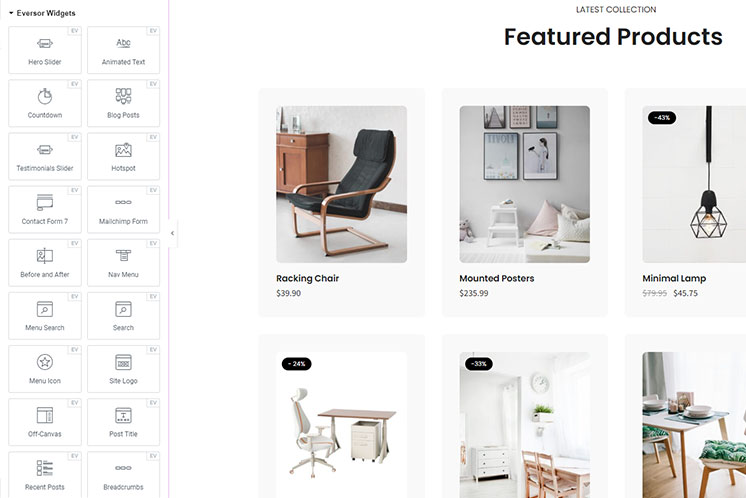Screen dimensions: 746x498
Task: Click the Minimal Lamp product image
Action: 694,184
